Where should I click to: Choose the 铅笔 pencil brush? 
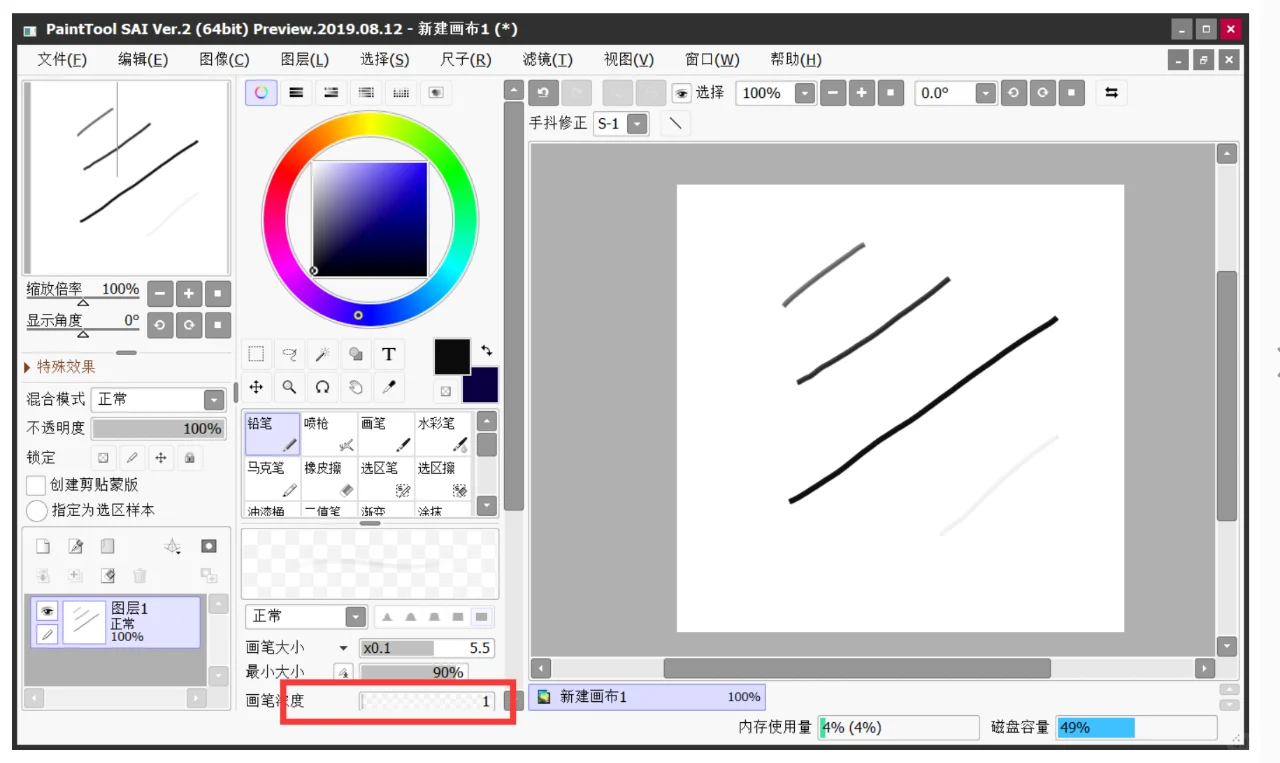click(273, 435)
